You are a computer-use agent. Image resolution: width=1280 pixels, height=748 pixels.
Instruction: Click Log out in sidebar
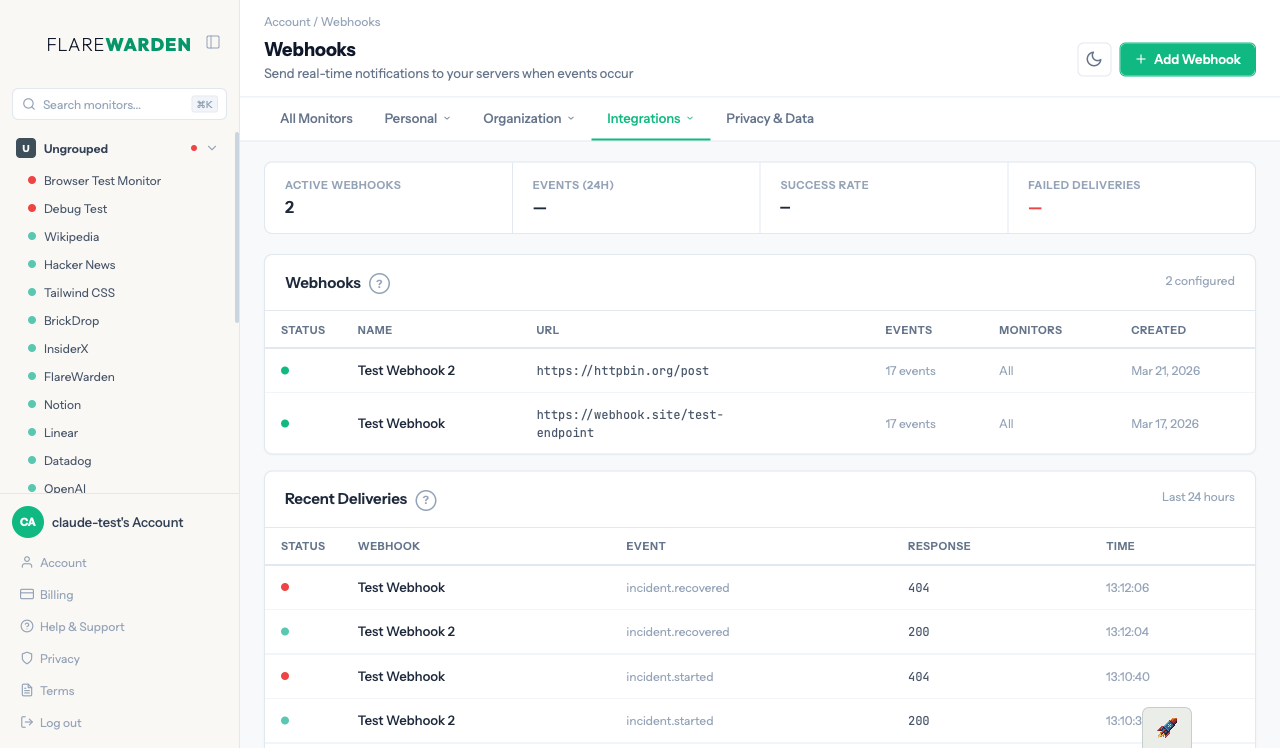pyautogui.click(x=60, y=723)
